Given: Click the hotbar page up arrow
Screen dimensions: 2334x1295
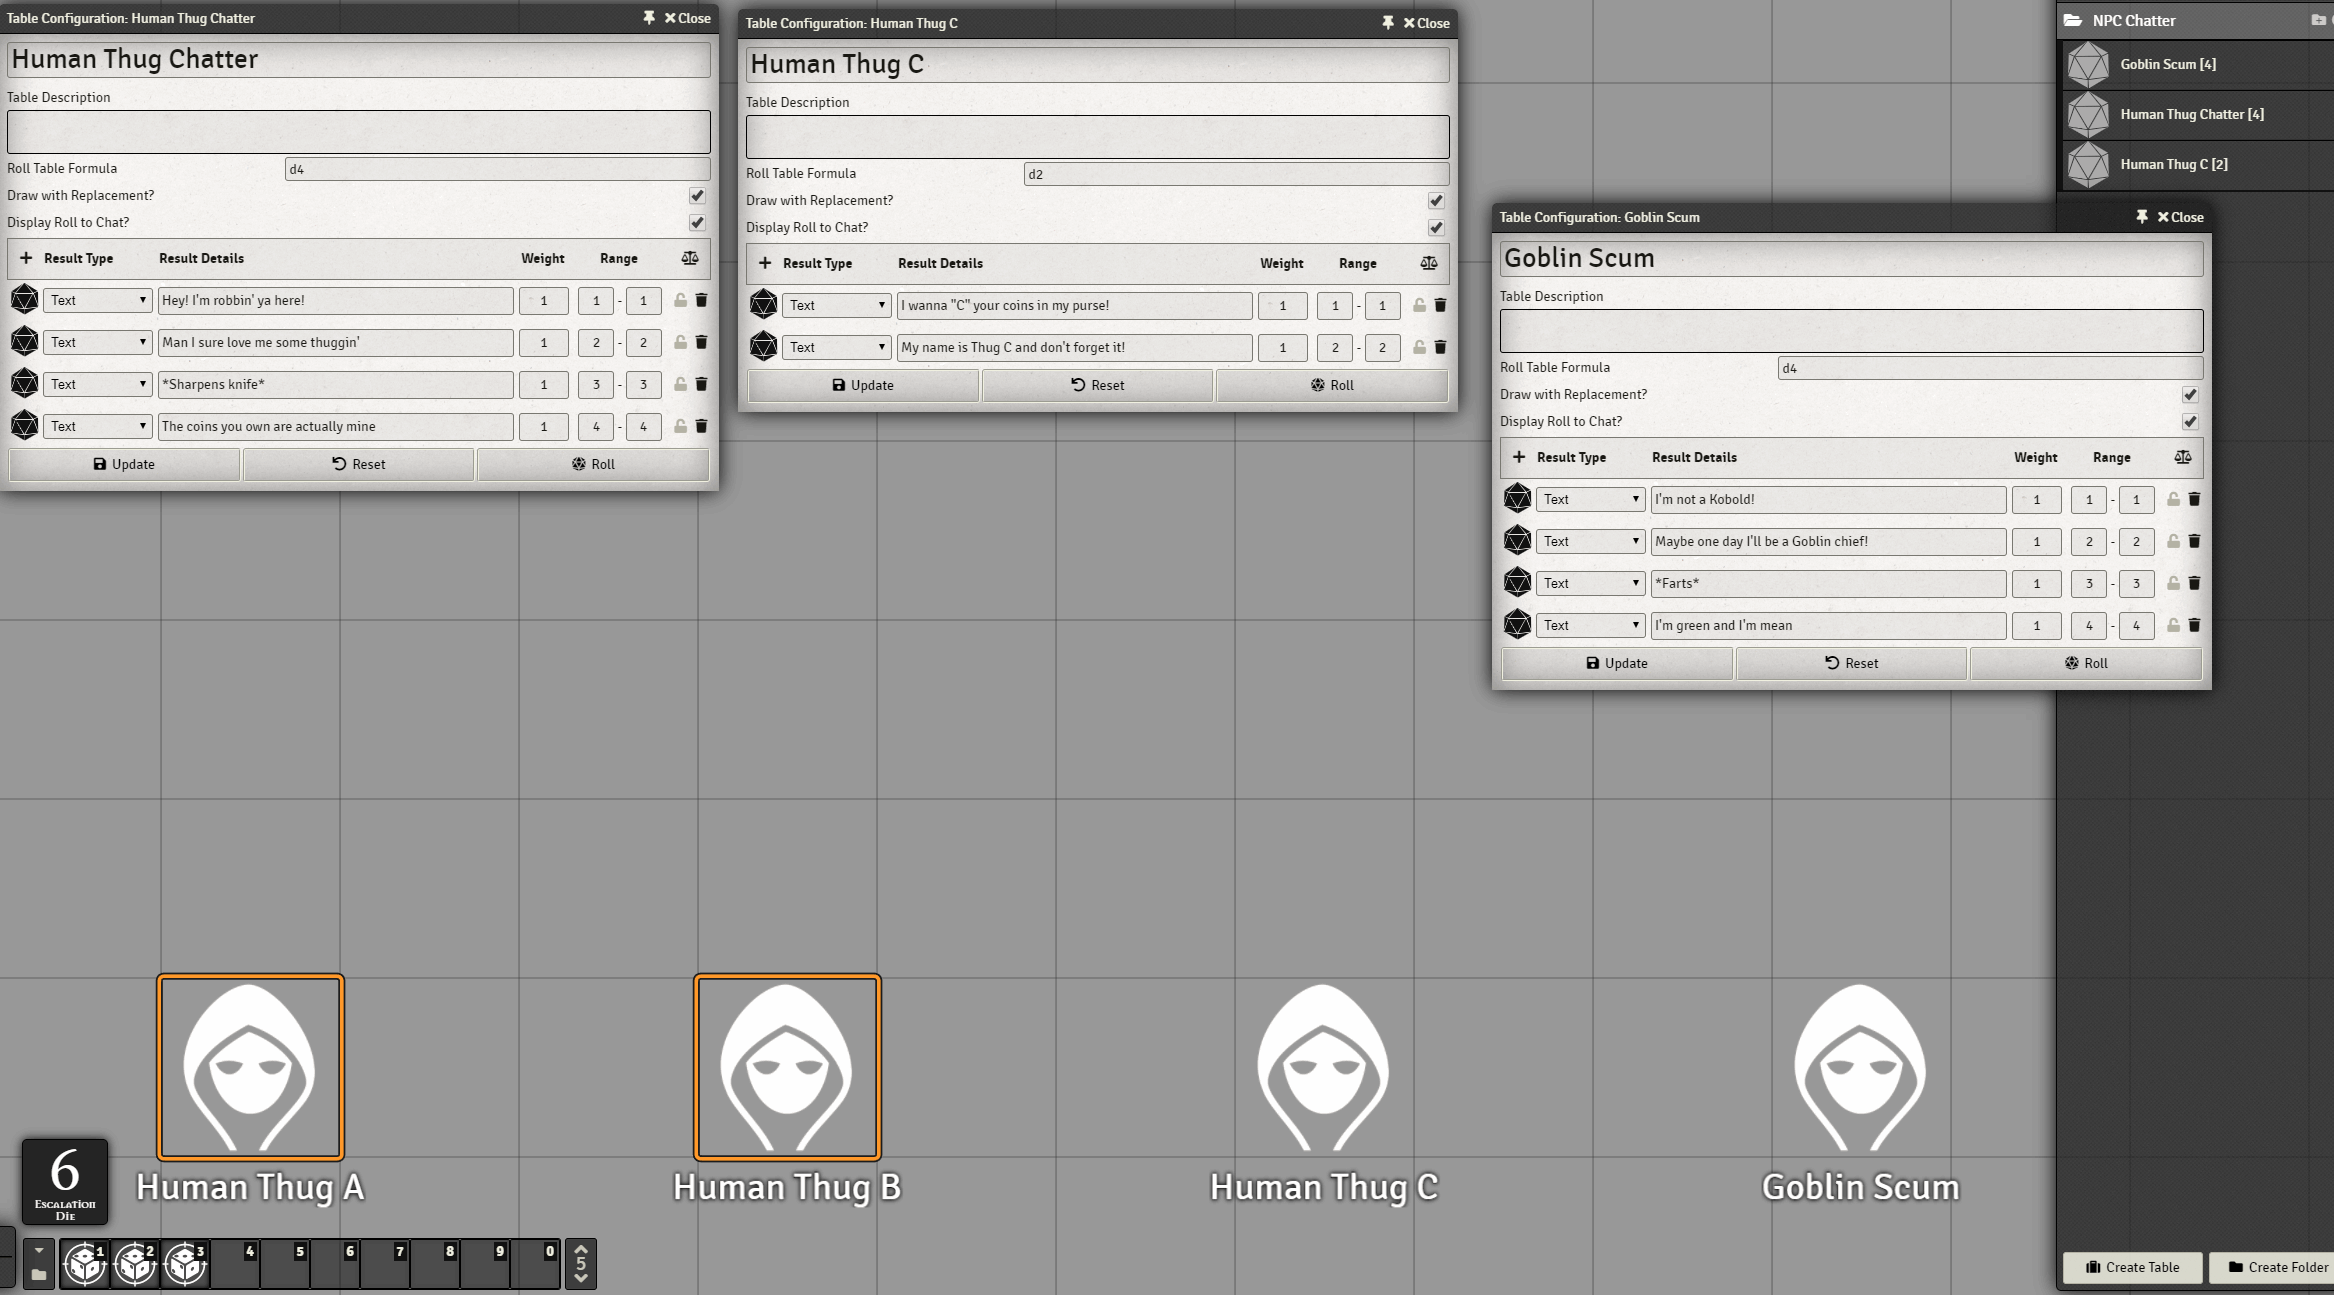Looking at the screenshot, I should coord(580,1250).
